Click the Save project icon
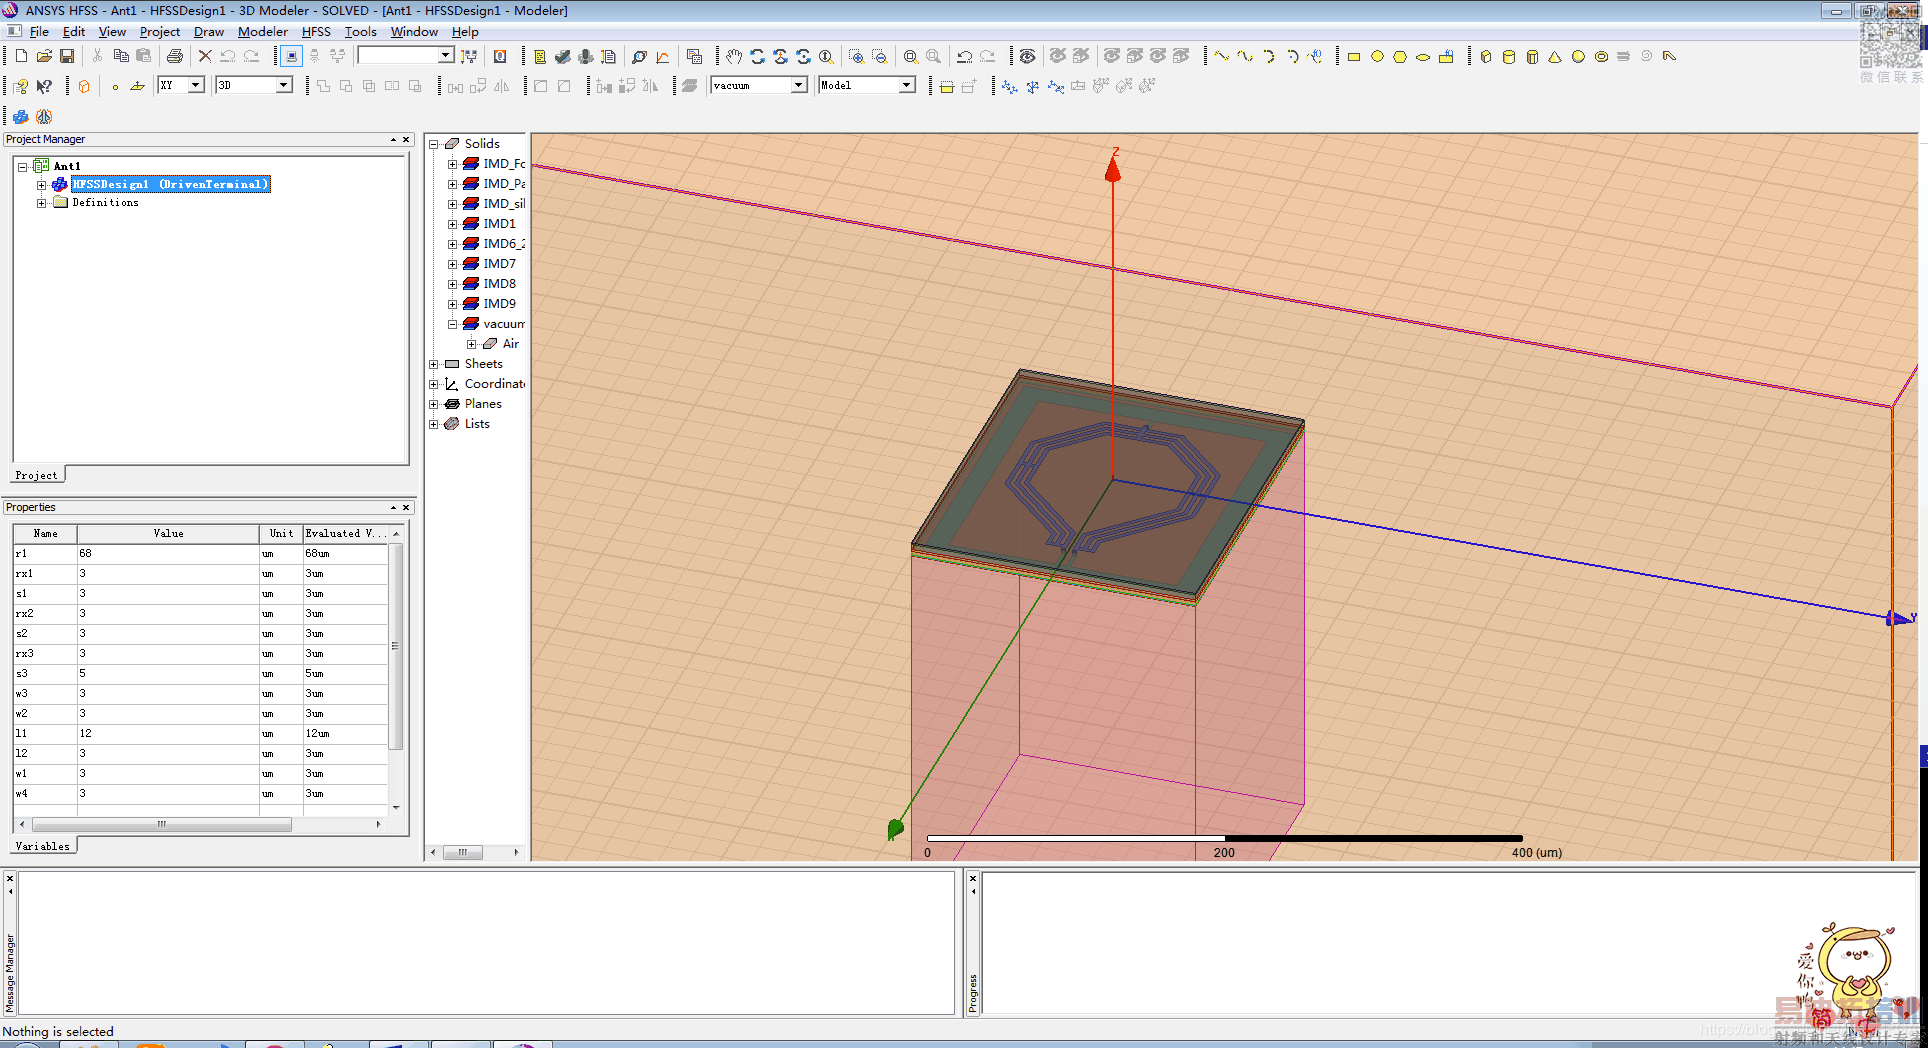 click(x=67, y=57)
